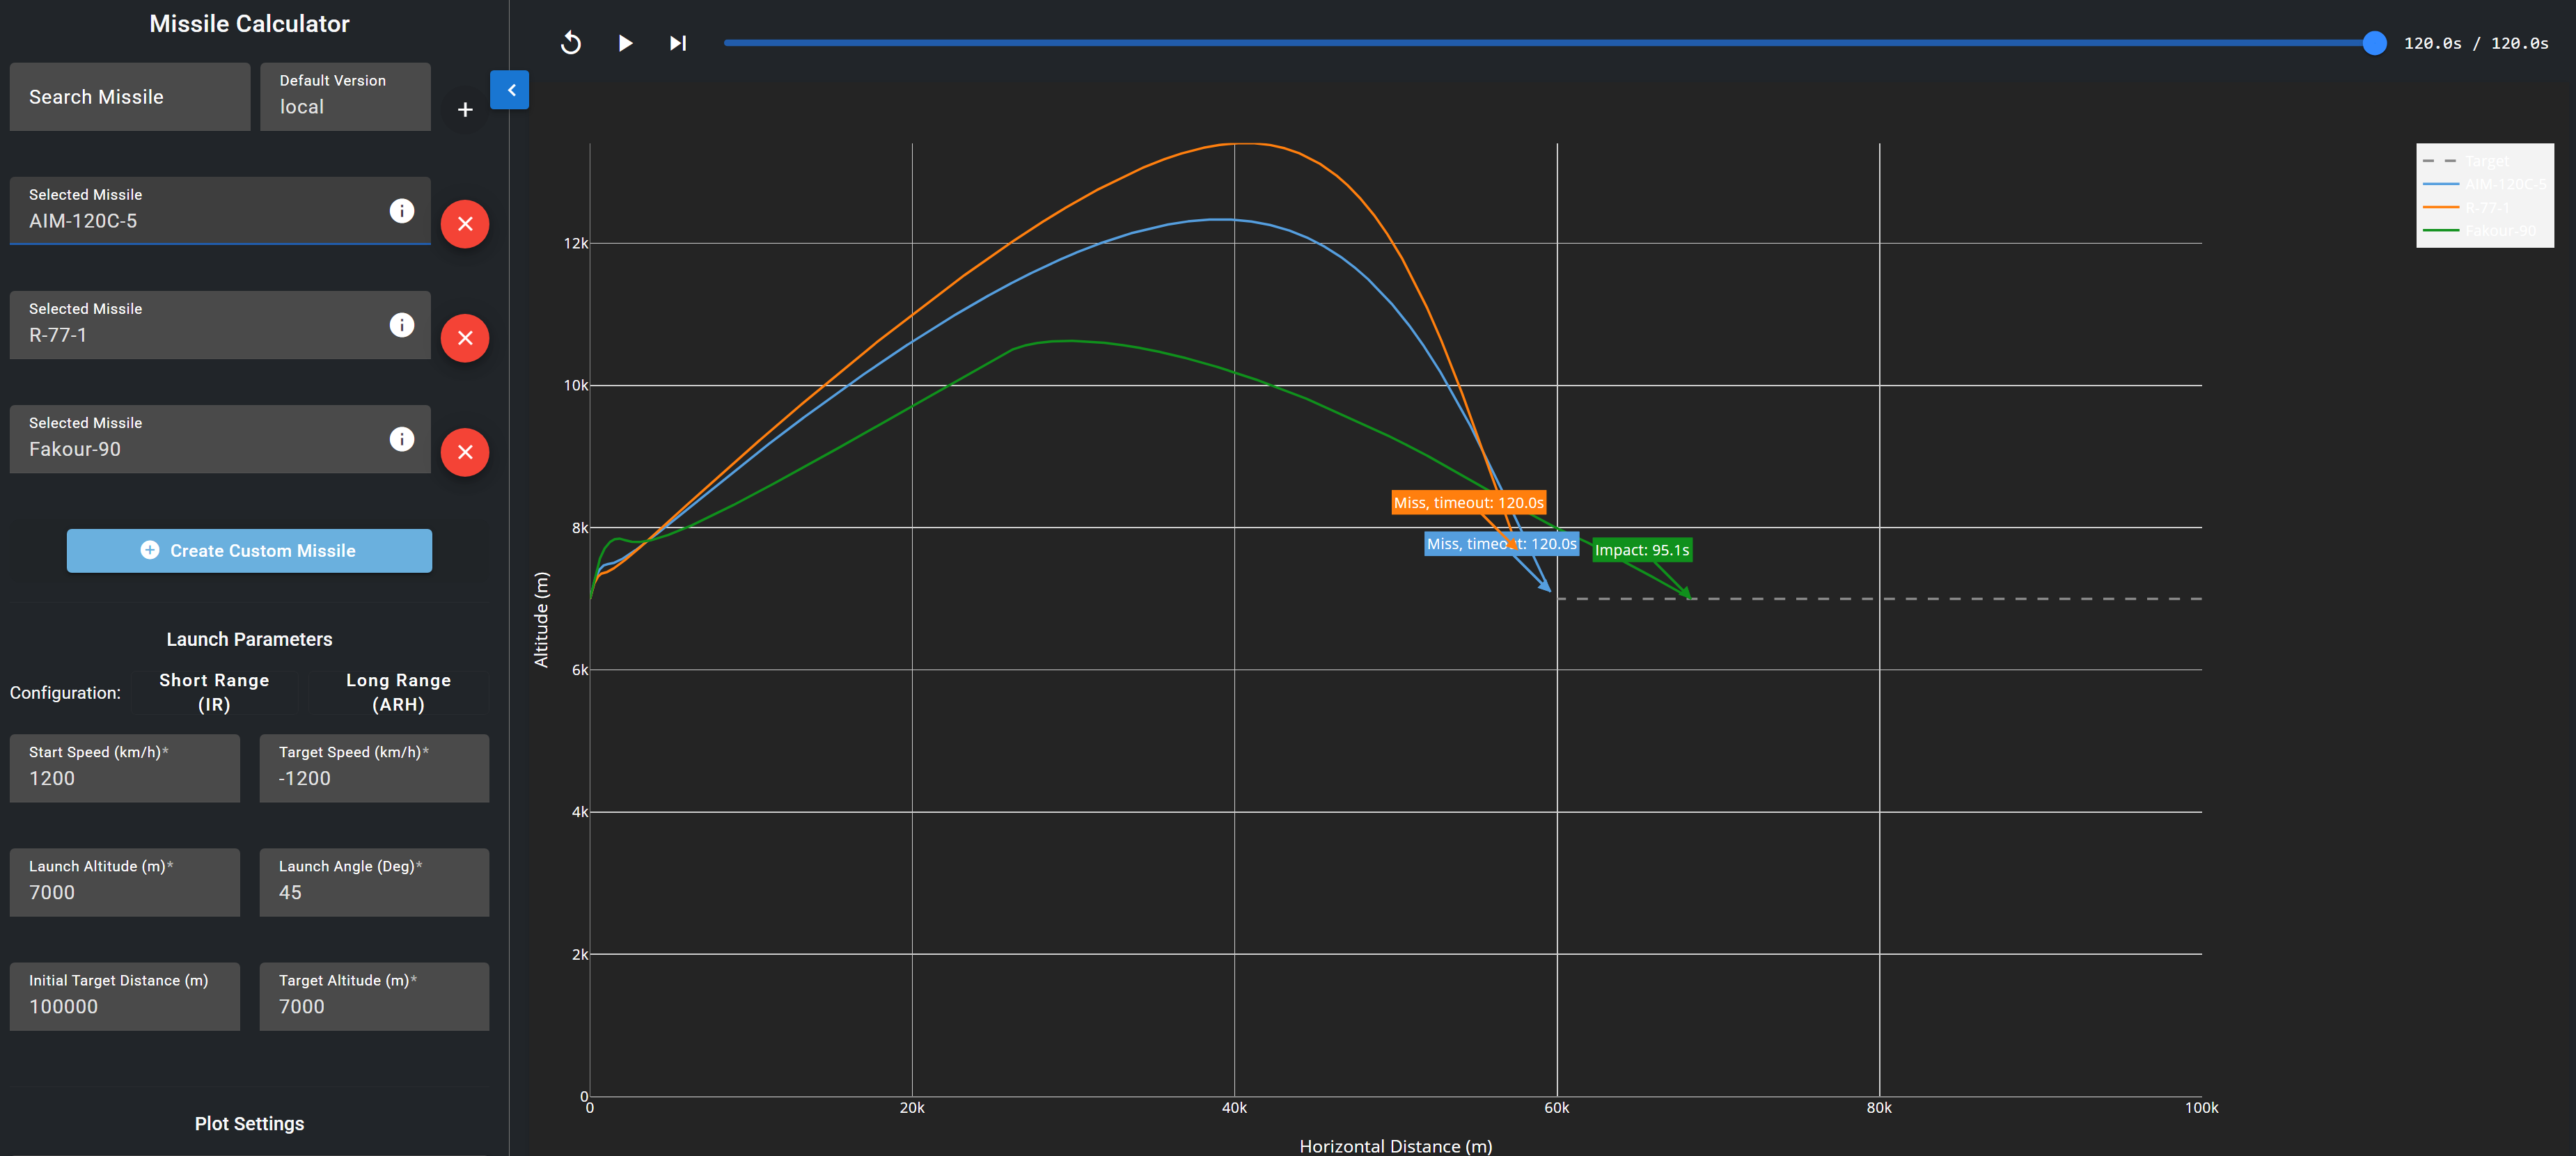
Task: Remove the AIM-120C-5 missile
Action: [x=465, y=224]
